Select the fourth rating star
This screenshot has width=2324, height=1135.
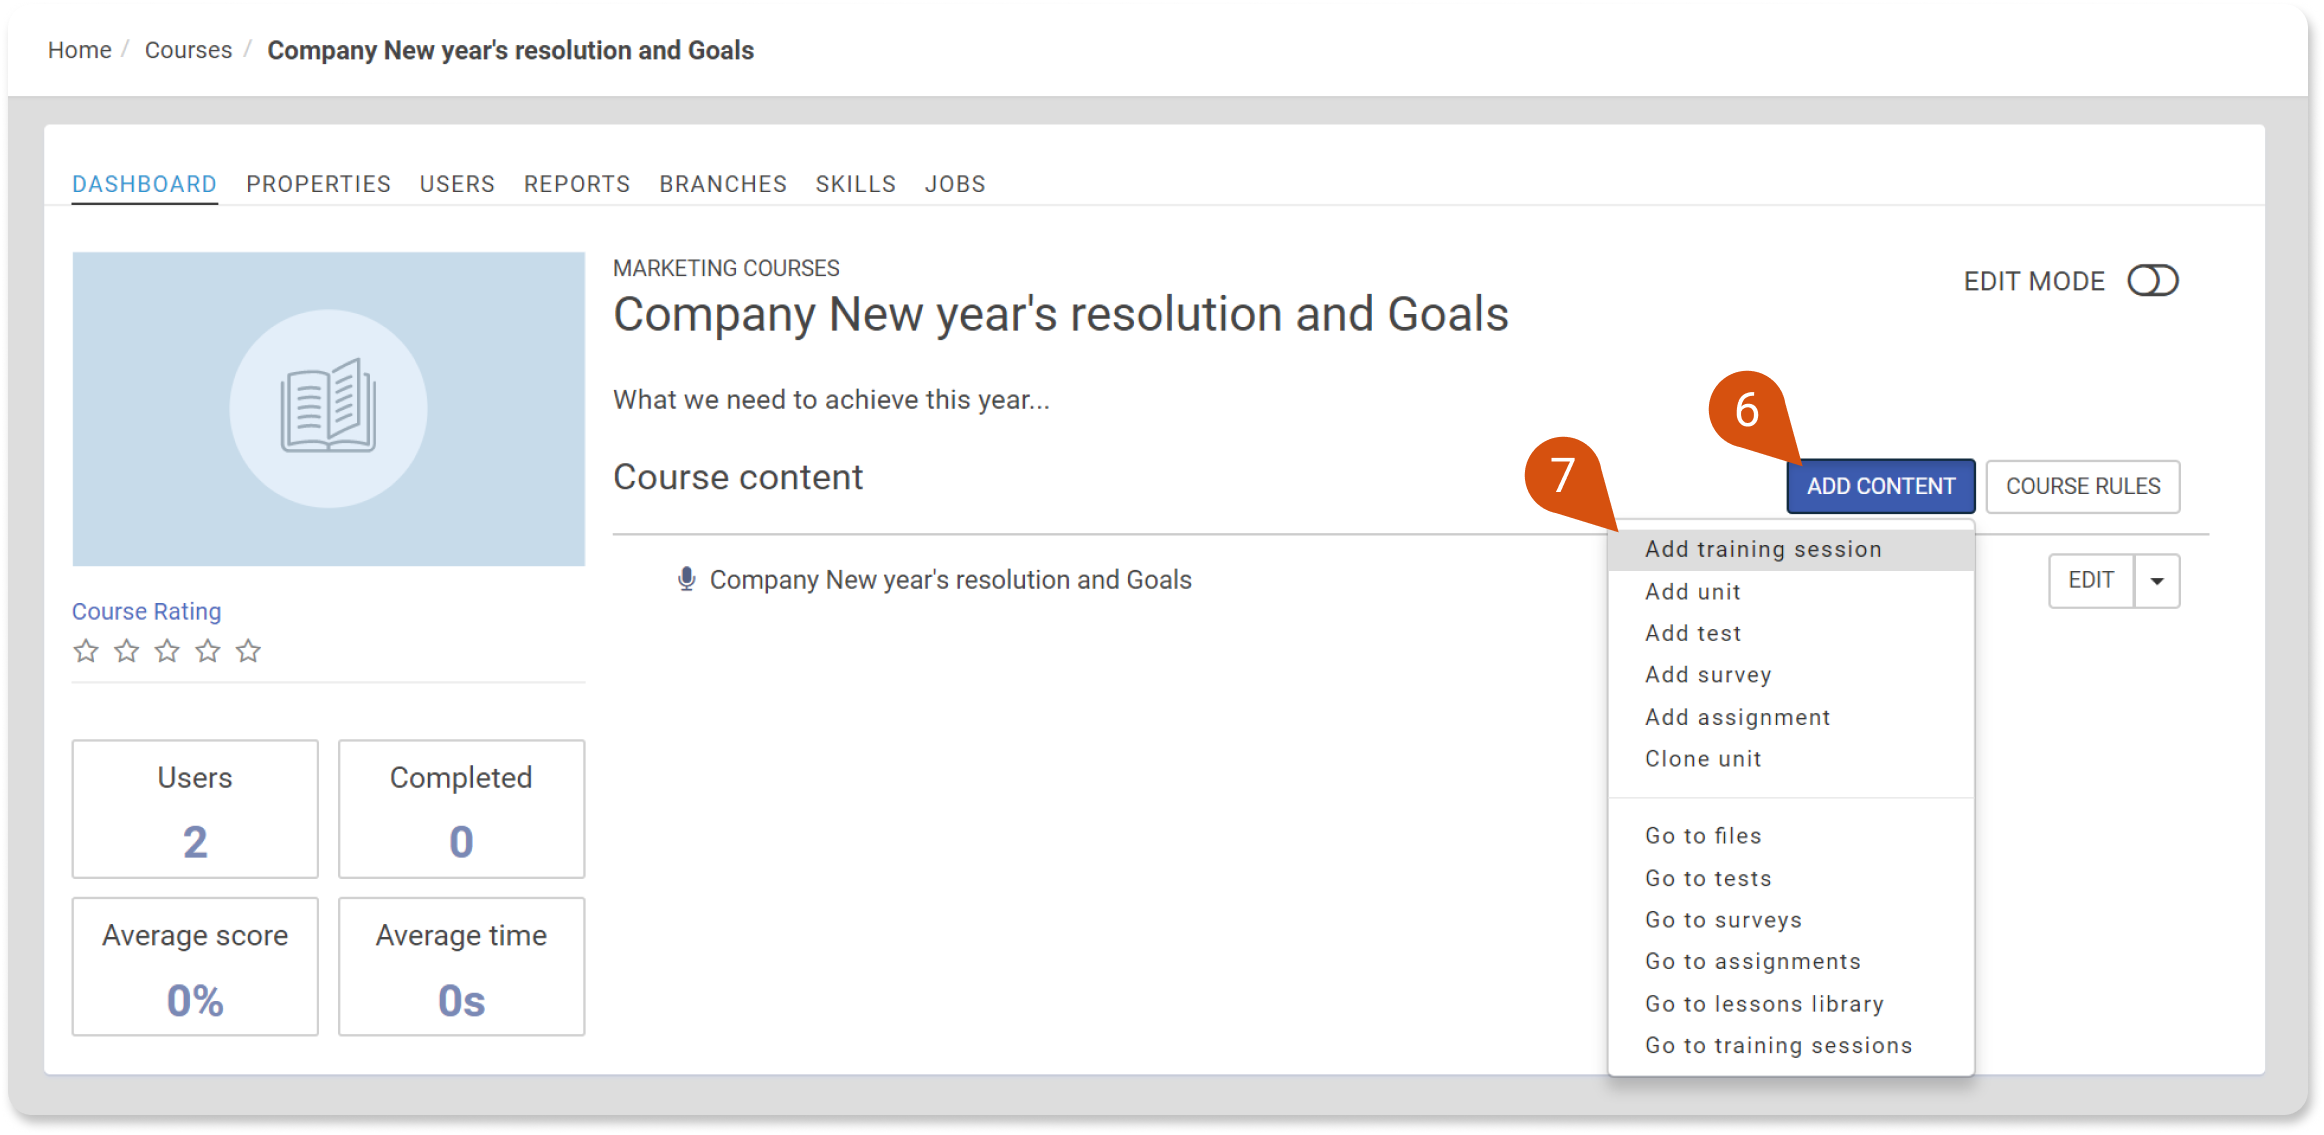coord(208,652)
